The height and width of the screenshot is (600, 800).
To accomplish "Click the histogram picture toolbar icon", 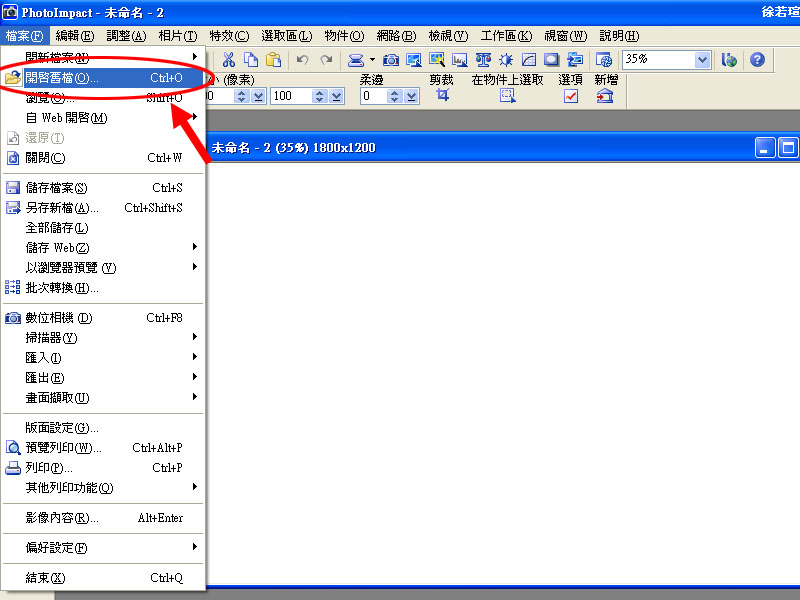I will click(460, 60).
